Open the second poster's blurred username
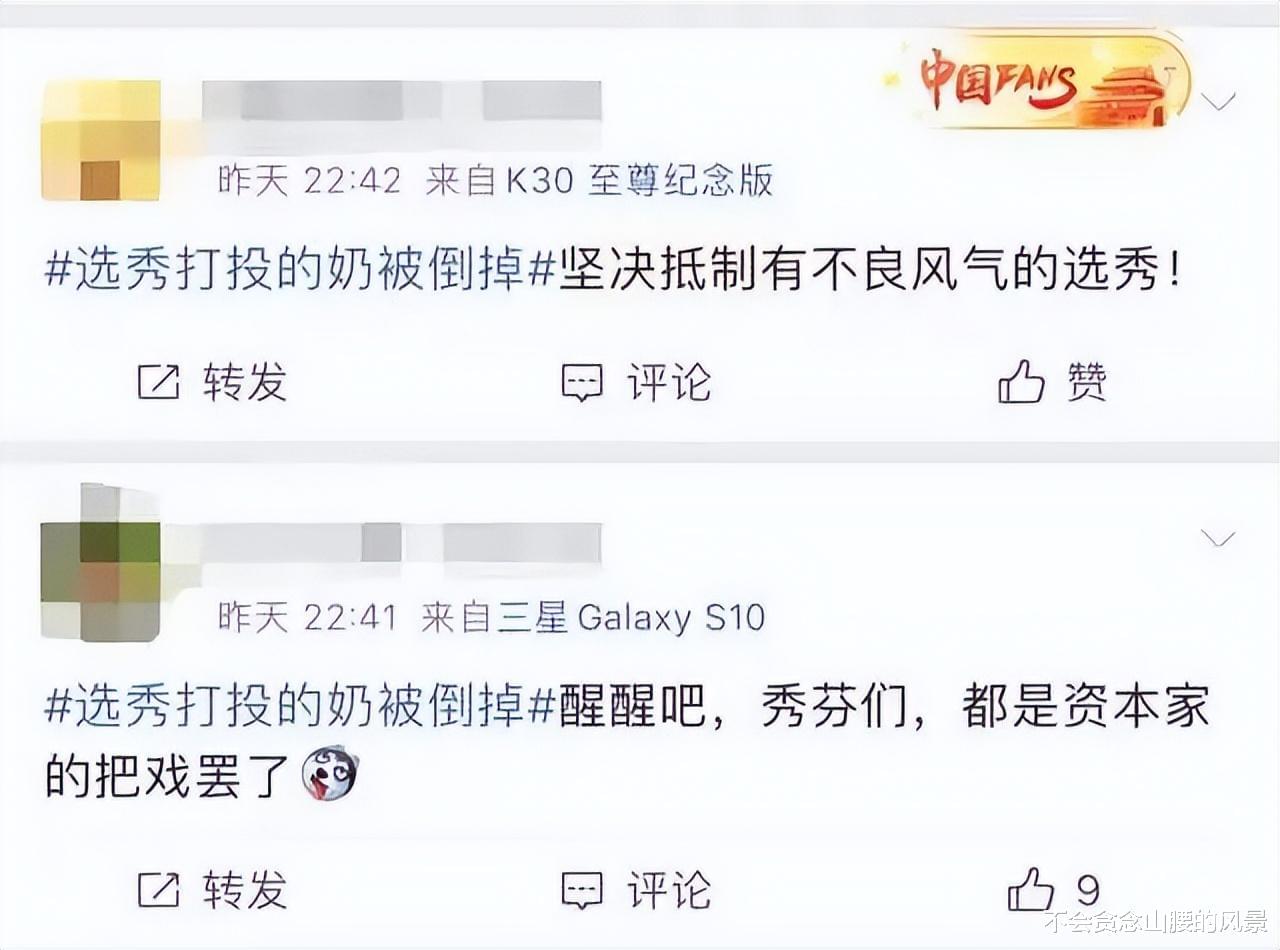 click(402, 543)
